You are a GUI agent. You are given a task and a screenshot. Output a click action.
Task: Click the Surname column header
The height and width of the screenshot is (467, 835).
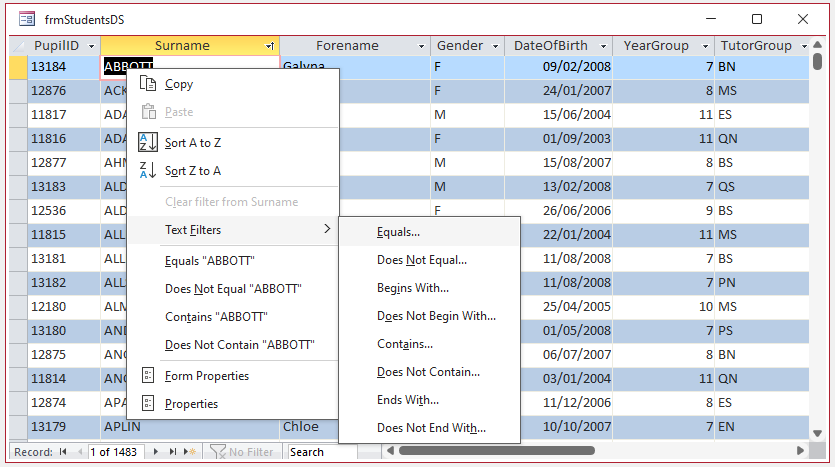coord(190,46)
